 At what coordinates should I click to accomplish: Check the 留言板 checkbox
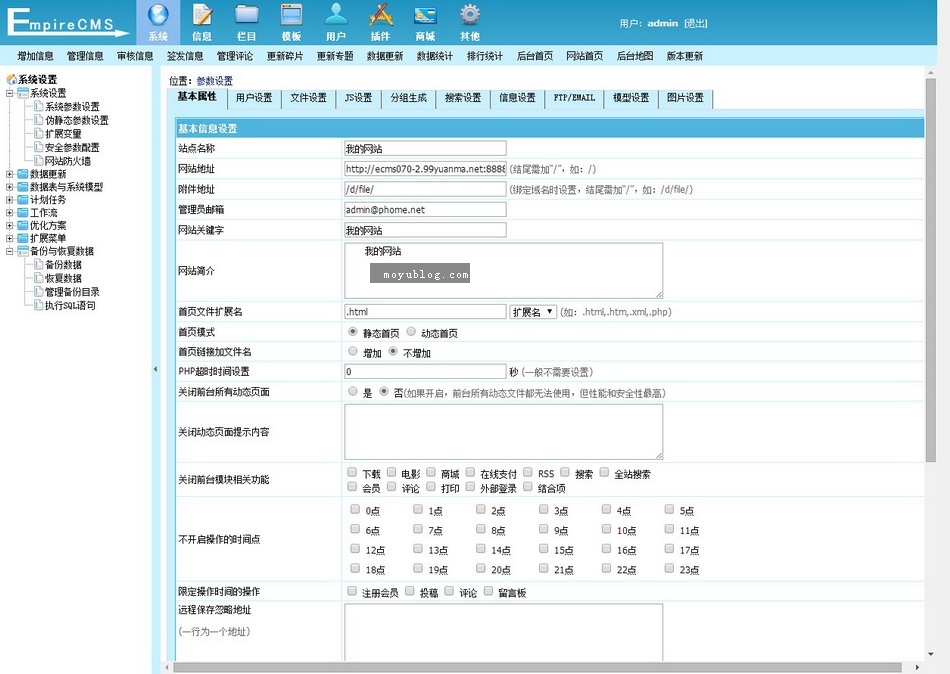coord(488,591)
